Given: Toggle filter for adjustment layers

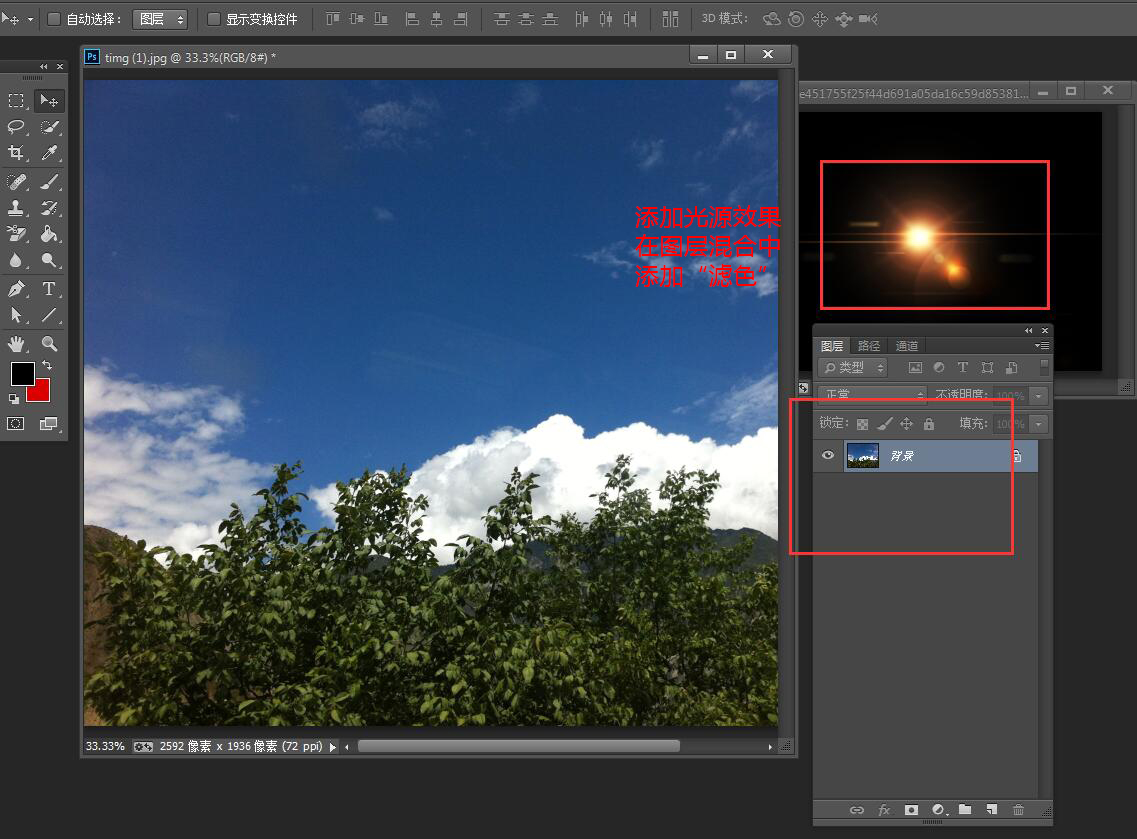Looking at the screenshot, I should point(939,368).
